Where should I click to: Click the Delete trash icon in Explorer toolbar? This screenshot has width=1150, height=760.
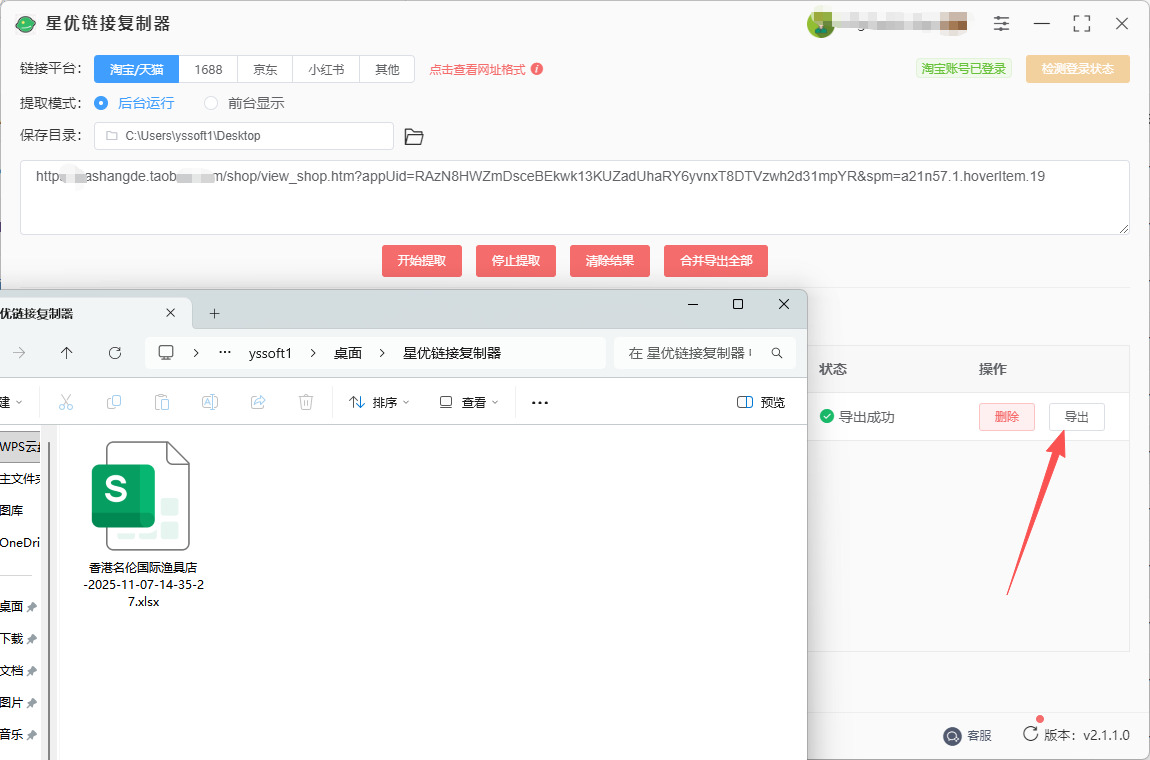point(306,402)
